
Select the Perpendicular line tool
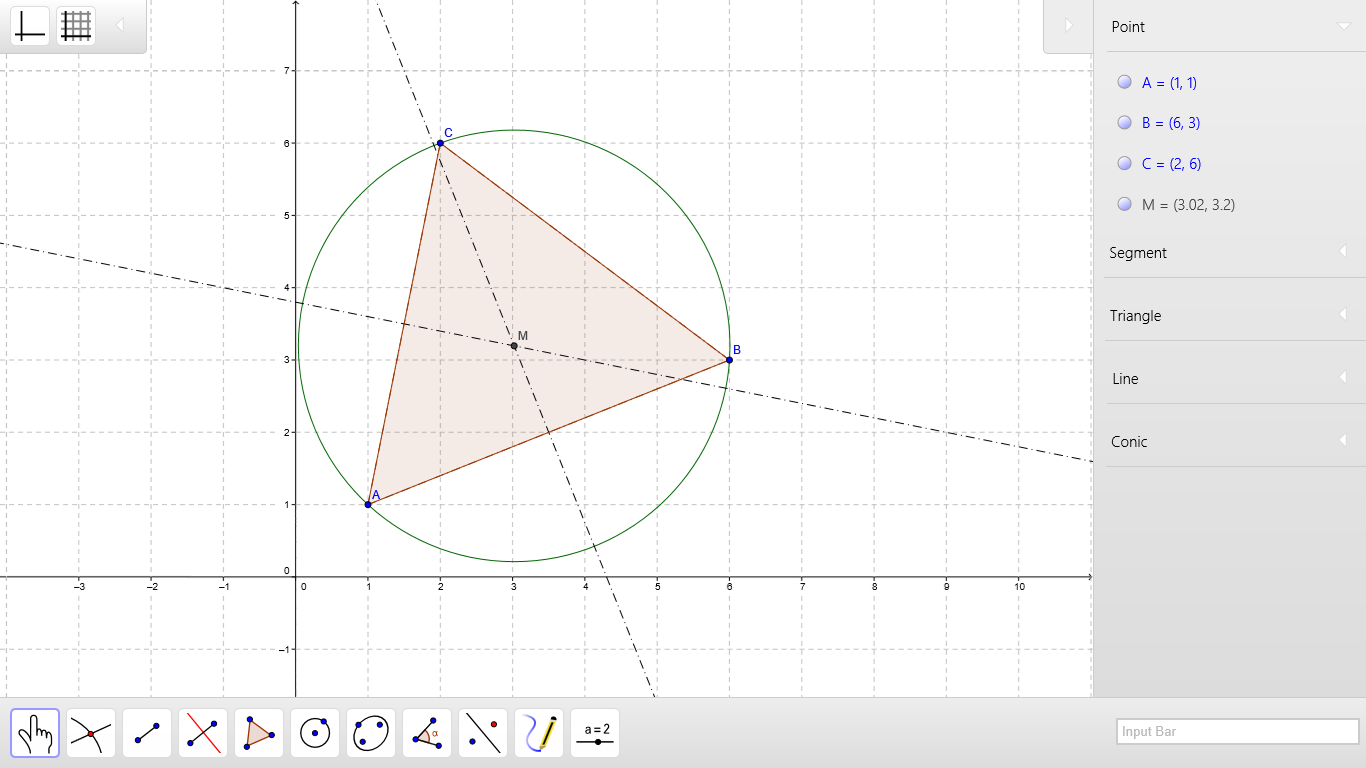point(203,733)
